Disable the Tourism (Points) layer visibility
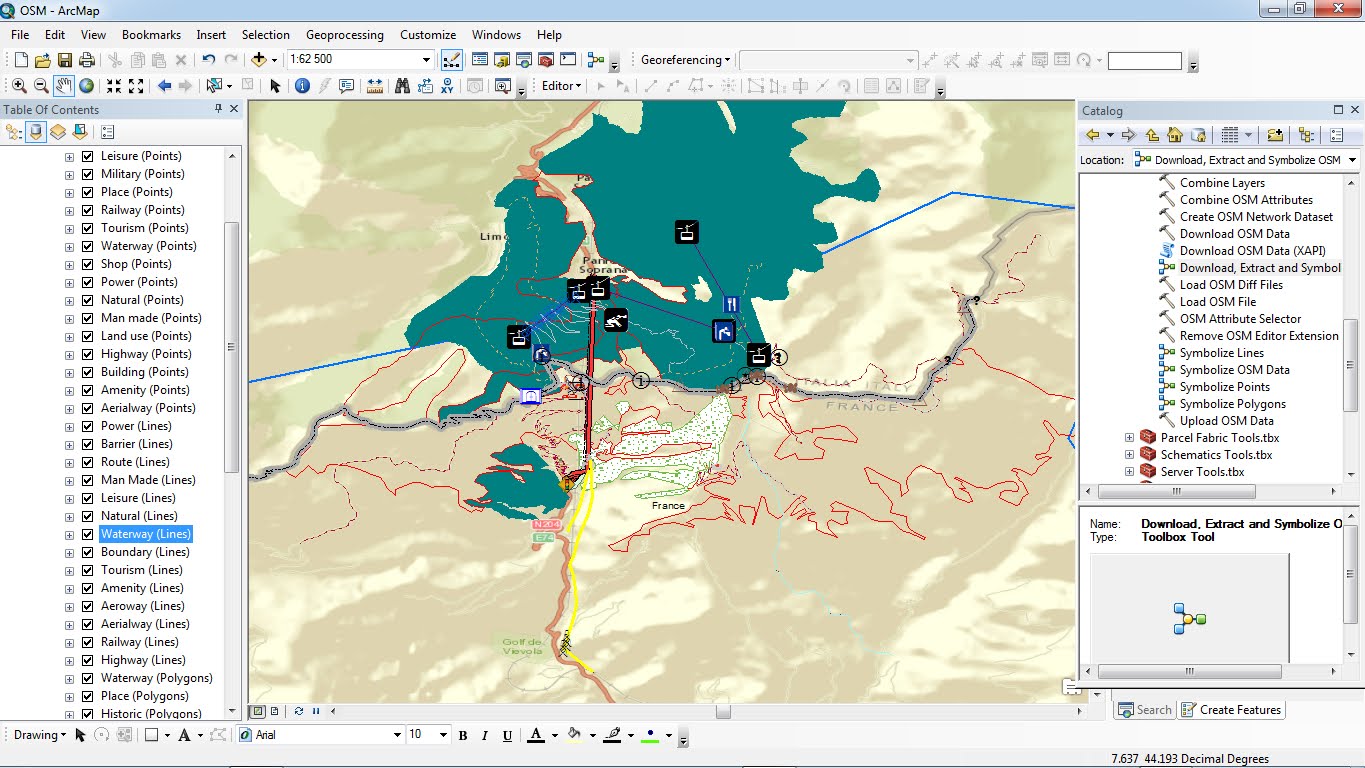 [87, 227]
